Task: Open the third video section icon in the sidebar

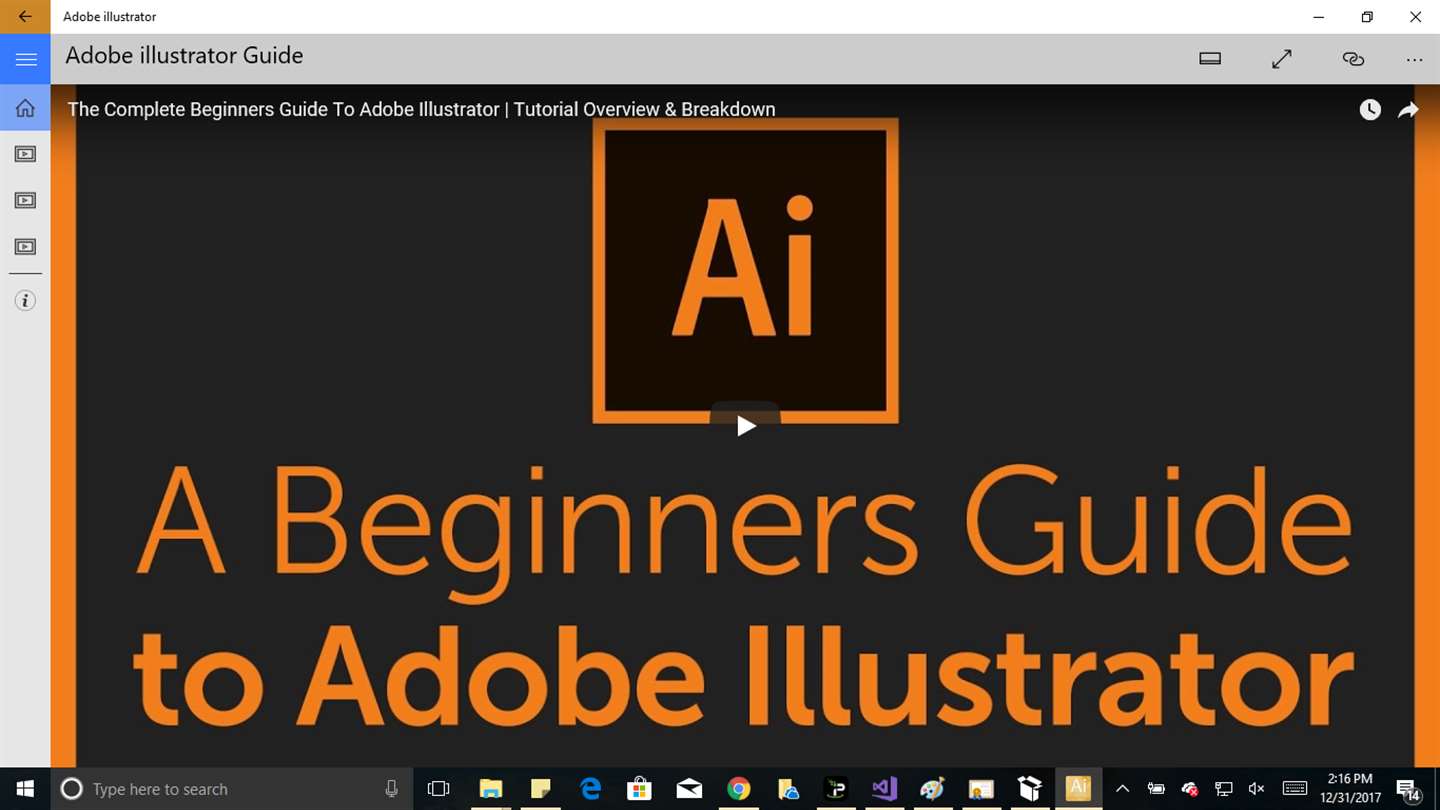Action: pos(25,246)
